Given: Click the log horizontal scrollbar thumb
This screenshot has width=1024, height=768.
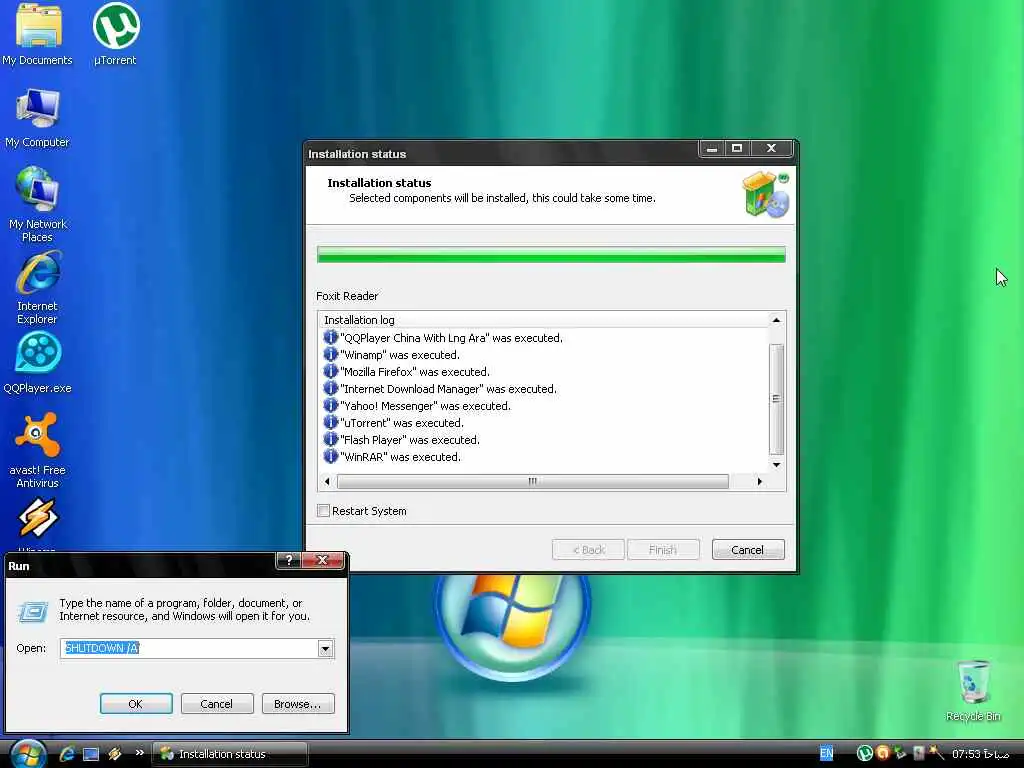Looking at the screenshot, I should (533, 481).
